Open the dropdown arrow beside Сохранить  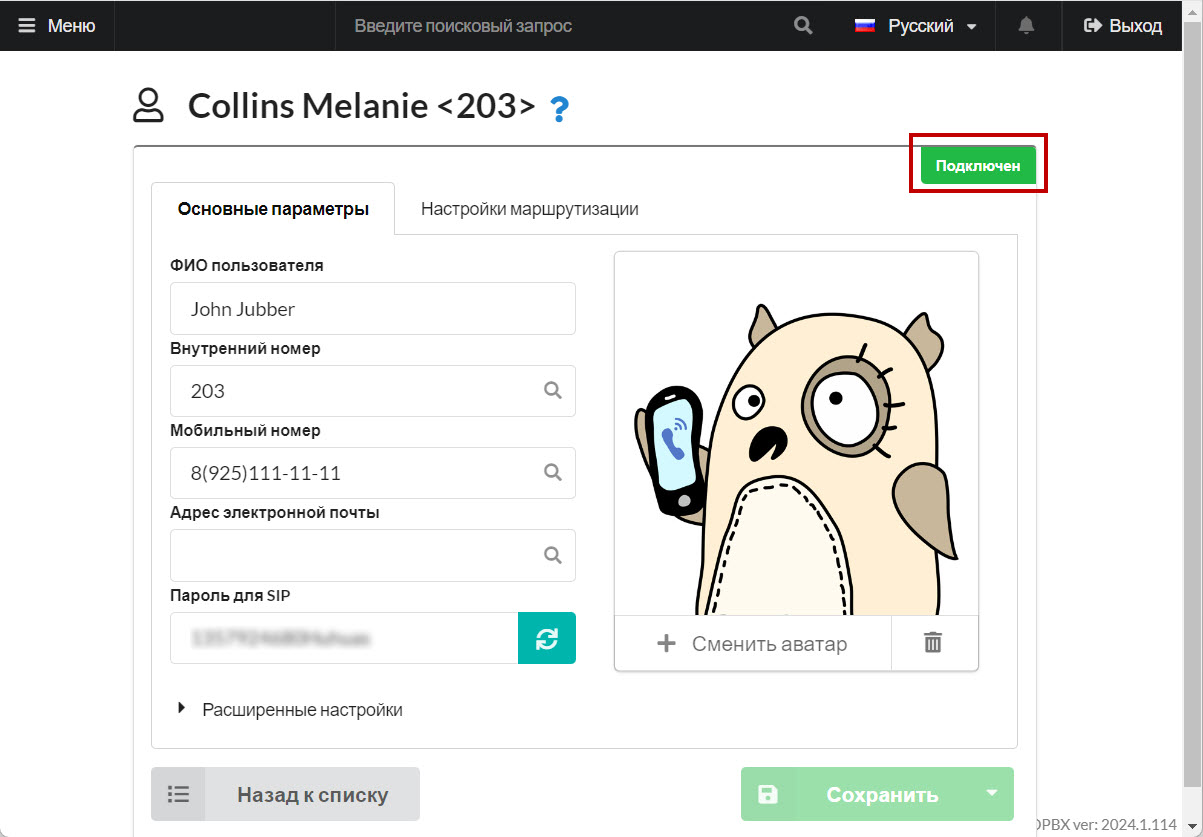coord(991,794)
